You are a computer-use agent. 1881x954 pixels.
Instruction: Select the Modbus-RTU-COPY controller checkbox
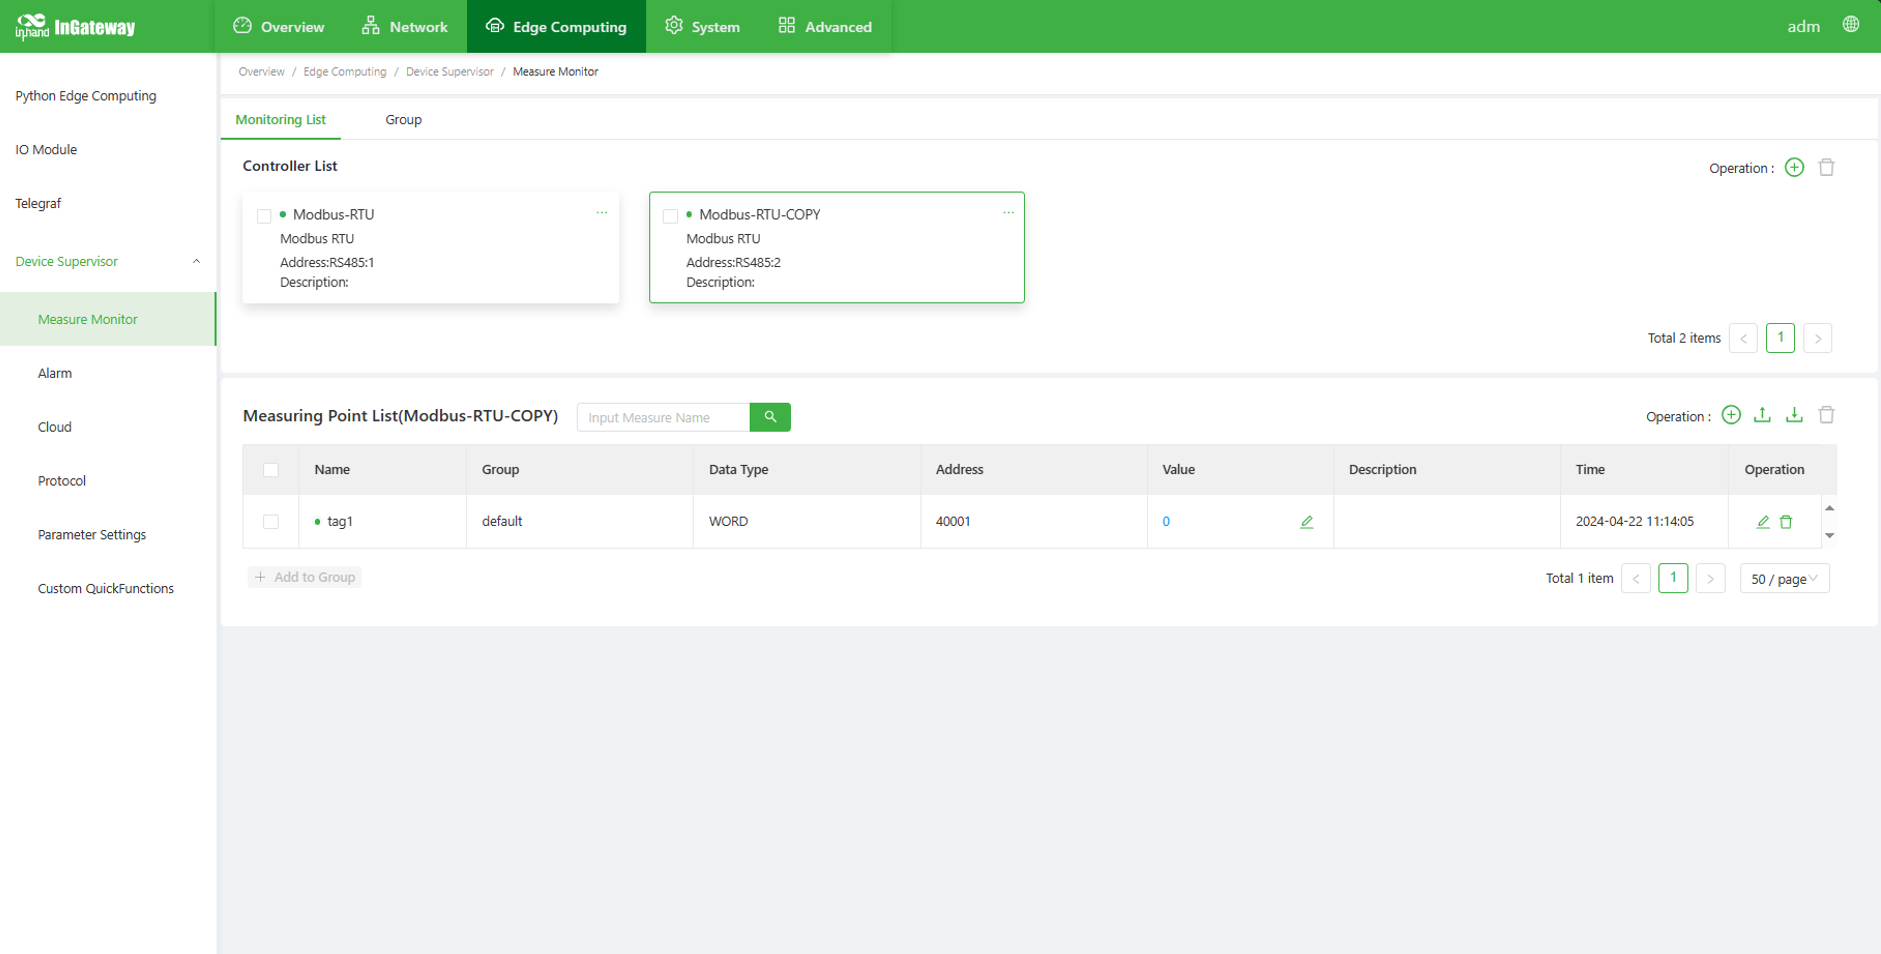671,216
